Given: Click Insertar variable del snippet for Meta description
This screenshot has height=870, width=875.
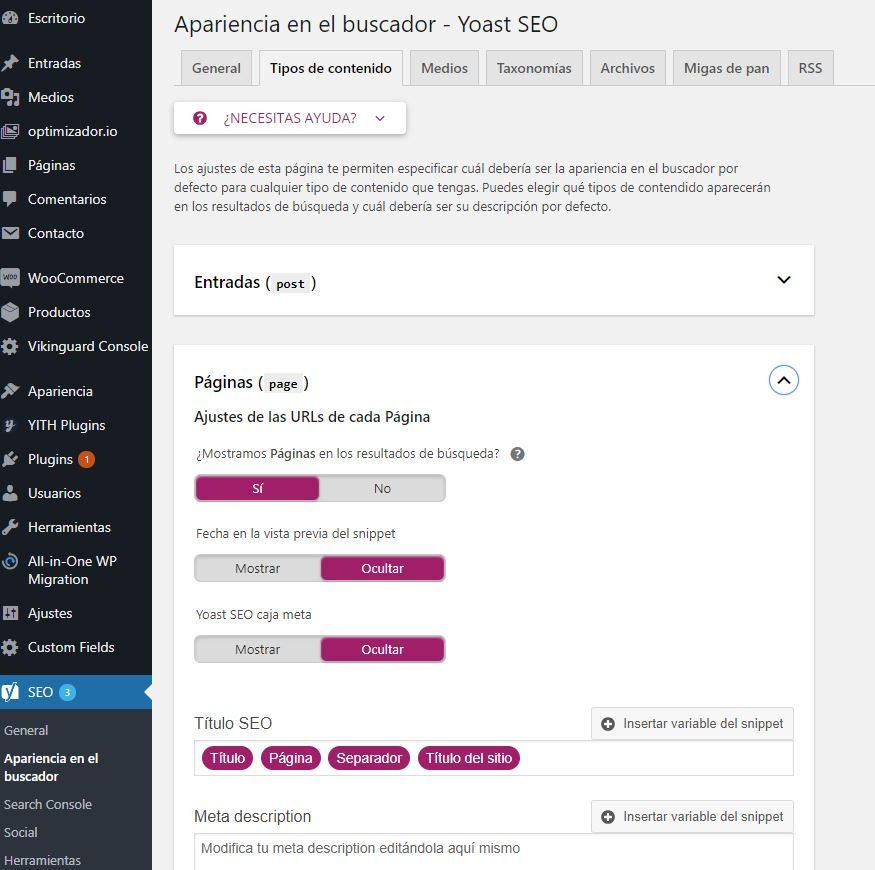Looking at the screenshot, I should [x=692, y=817].
